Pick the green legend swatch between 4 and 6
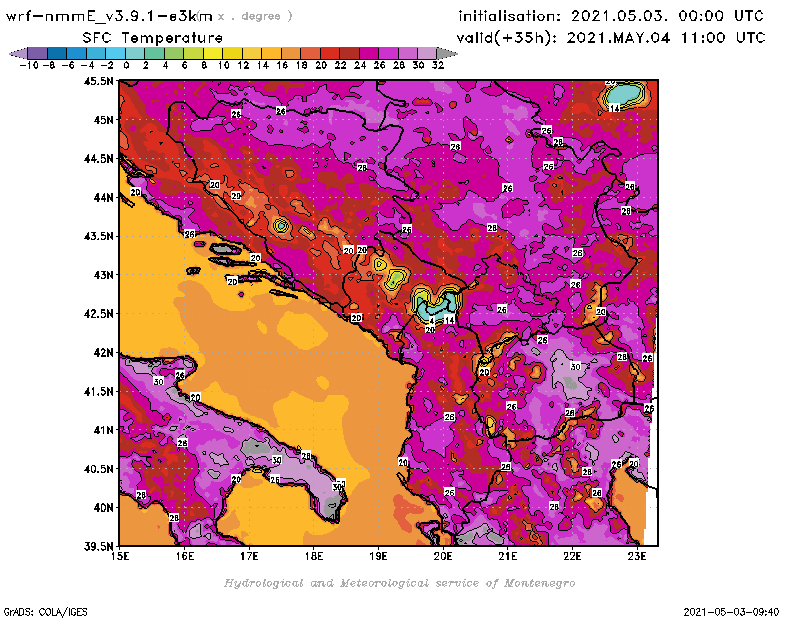Image resolution: width=800 pixels, height=618 pixels. pos(174,53)
